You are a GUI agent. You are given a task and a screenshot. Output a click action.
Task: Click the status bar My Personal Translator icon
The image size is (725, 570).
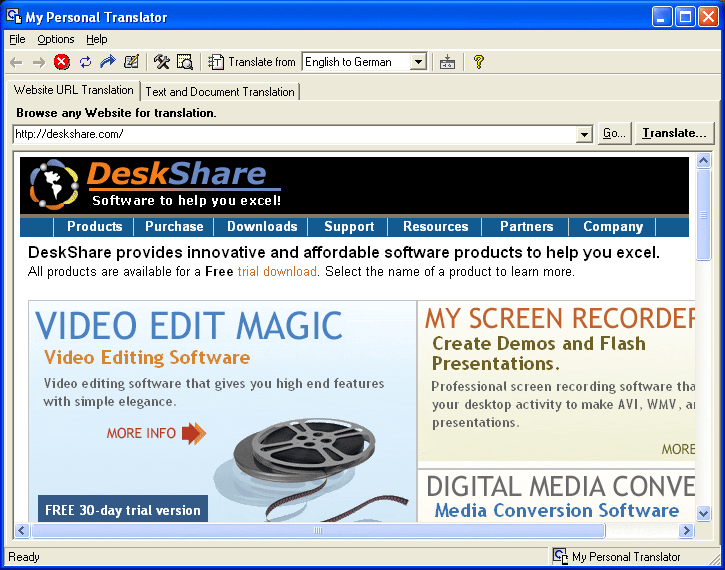[x=560, y=556]
